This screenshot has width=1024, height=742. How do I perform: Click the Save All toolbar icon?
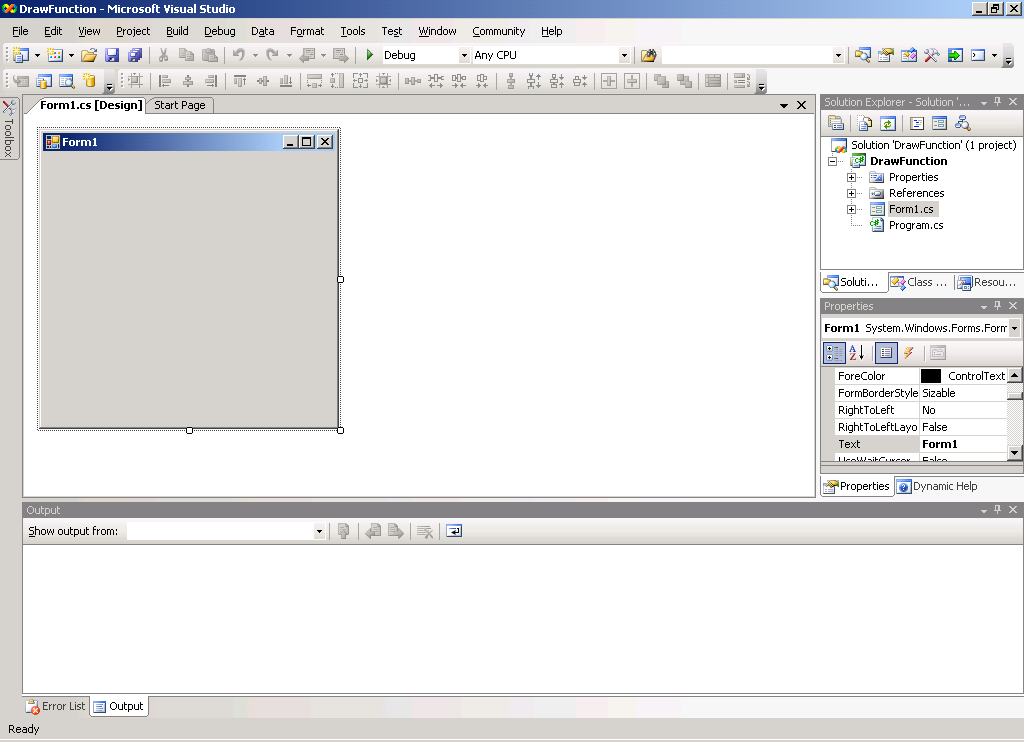pos(135,56)
